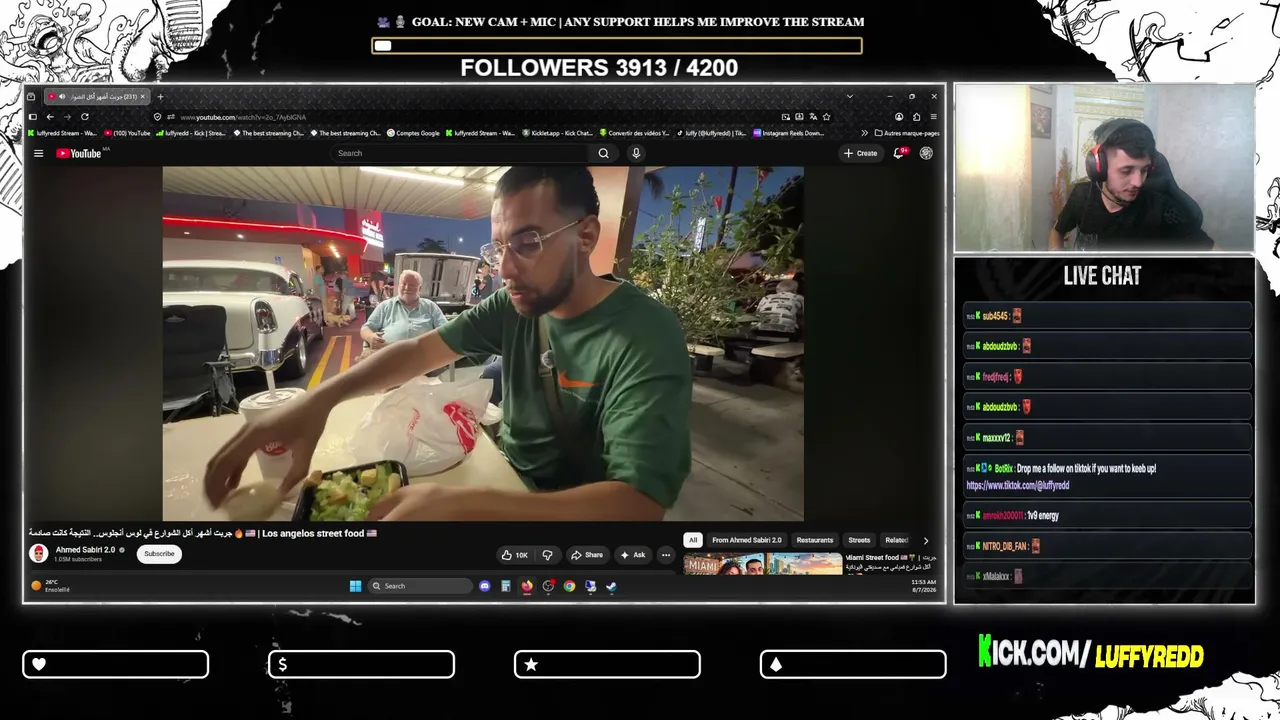The height and width of the screenshot is (720, 1280).
Task: Select the Streets filter chip
Action: (859, 540)
